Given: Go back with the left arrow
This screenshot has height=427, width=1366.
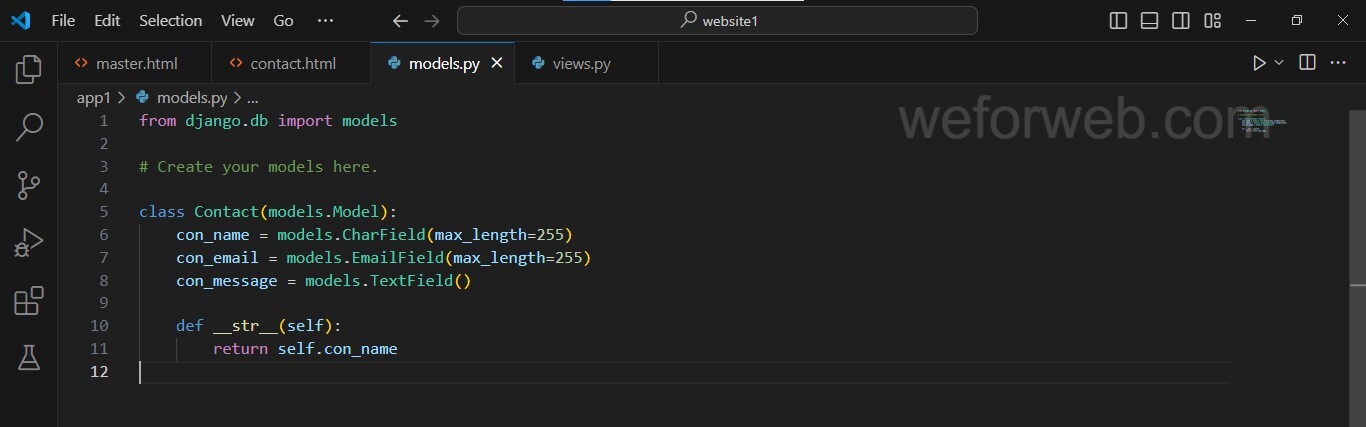Looking at the screenshot, I should 400,20.
